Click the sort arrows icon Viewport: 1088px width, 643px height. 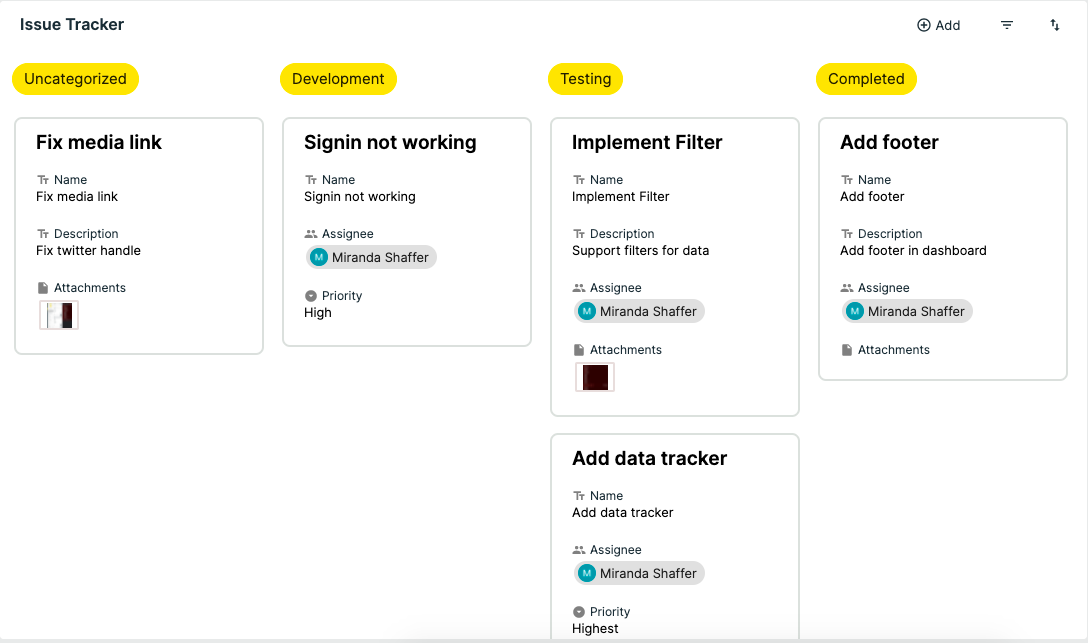tap(1055, 25)
